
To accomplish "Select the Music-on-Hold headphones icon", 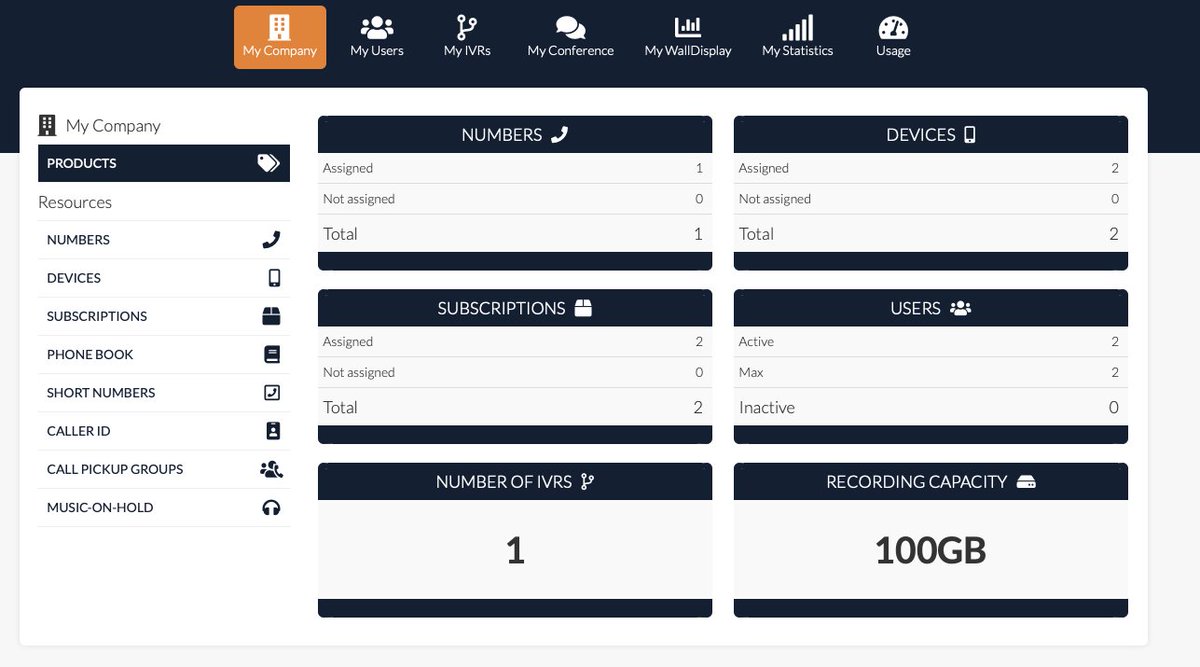I will [x=272, y=507].
